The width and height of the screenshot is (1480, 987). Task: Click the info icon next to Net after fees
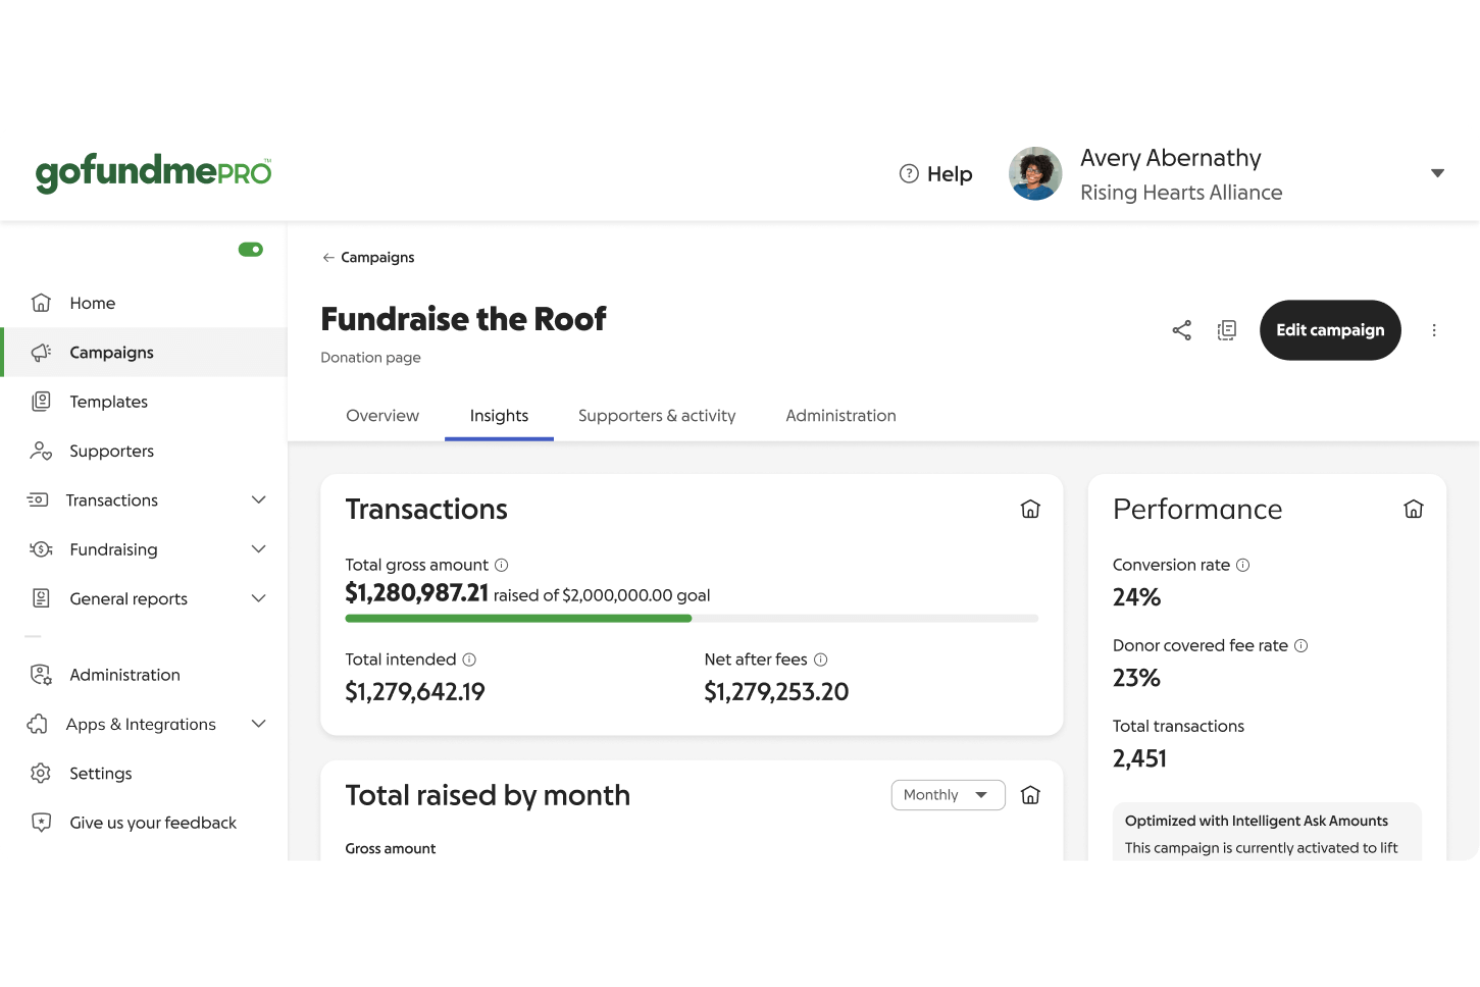[x=821, y=659]
